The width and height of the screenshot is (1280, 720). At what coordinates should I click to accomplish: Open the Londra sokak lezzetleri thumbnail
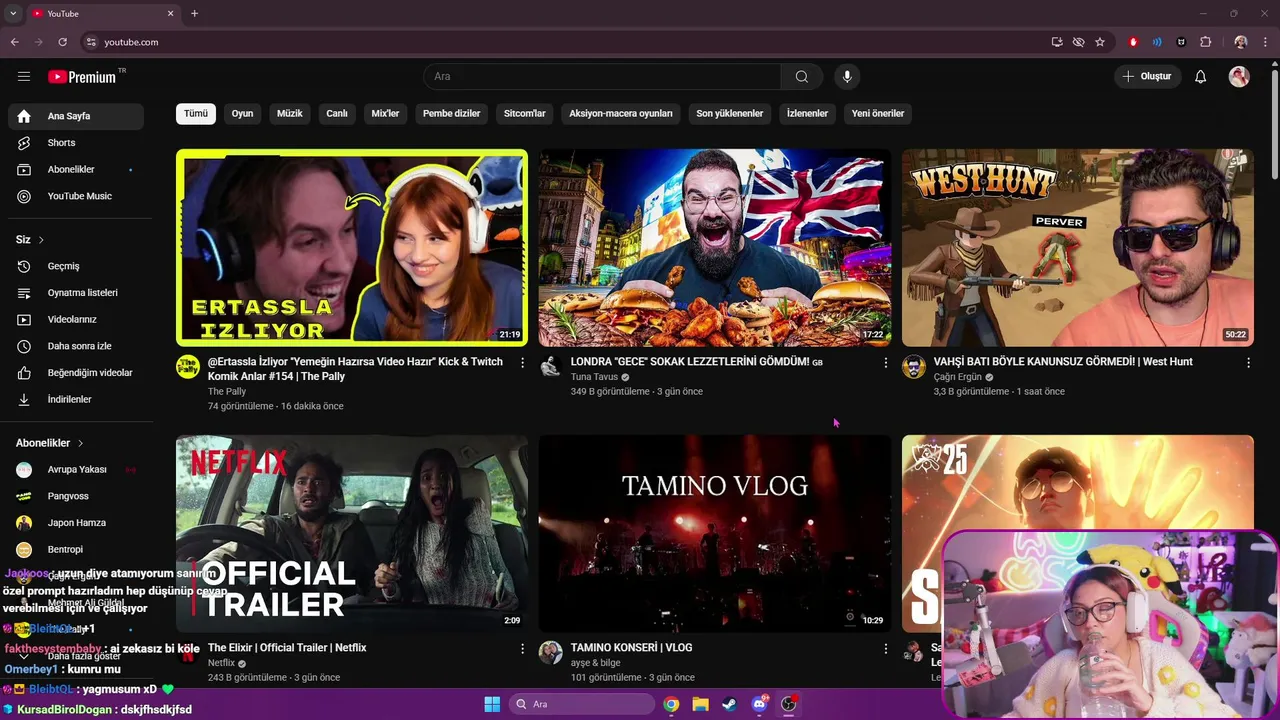[x=715, y=248]
